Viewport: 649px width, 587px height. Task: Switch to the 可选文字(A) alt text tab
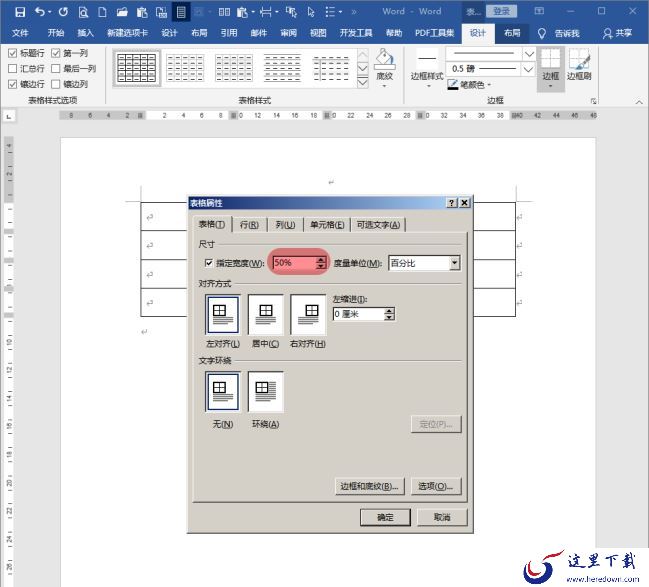tap(378, 225)
